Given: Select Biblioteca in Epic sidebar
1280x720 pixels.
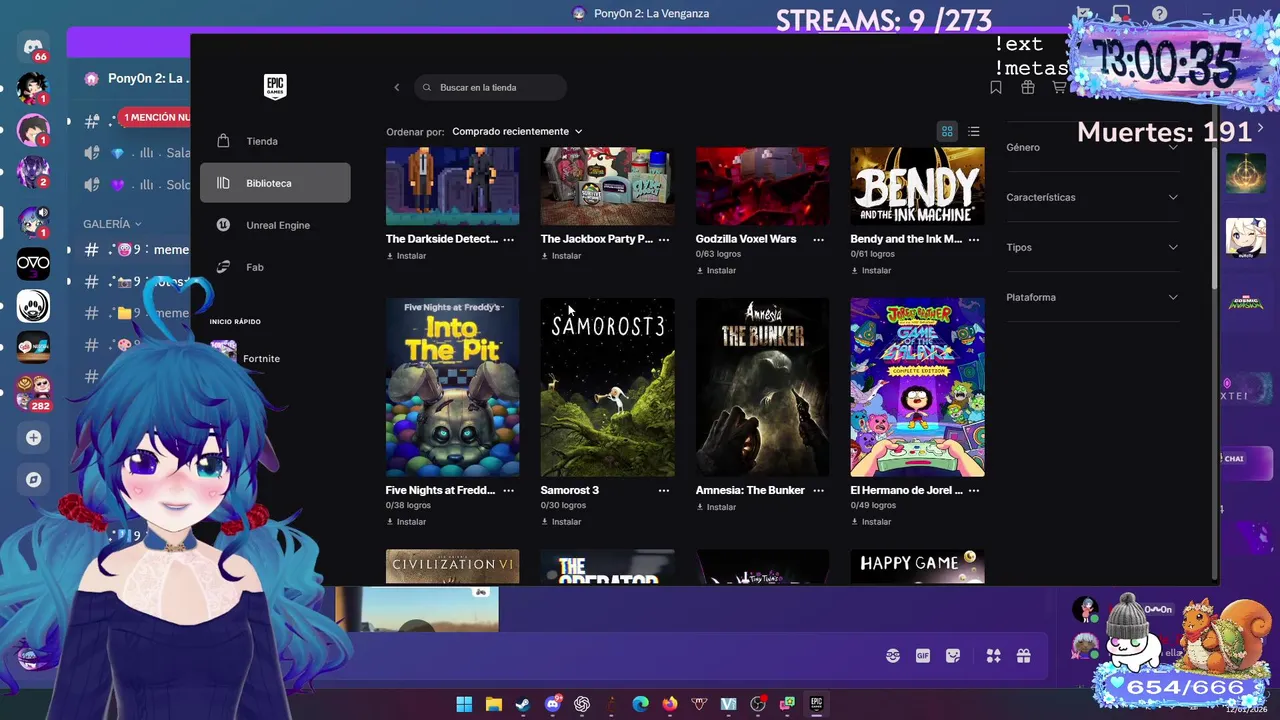Looking at the screenshot, I should [x=275, y=183].
